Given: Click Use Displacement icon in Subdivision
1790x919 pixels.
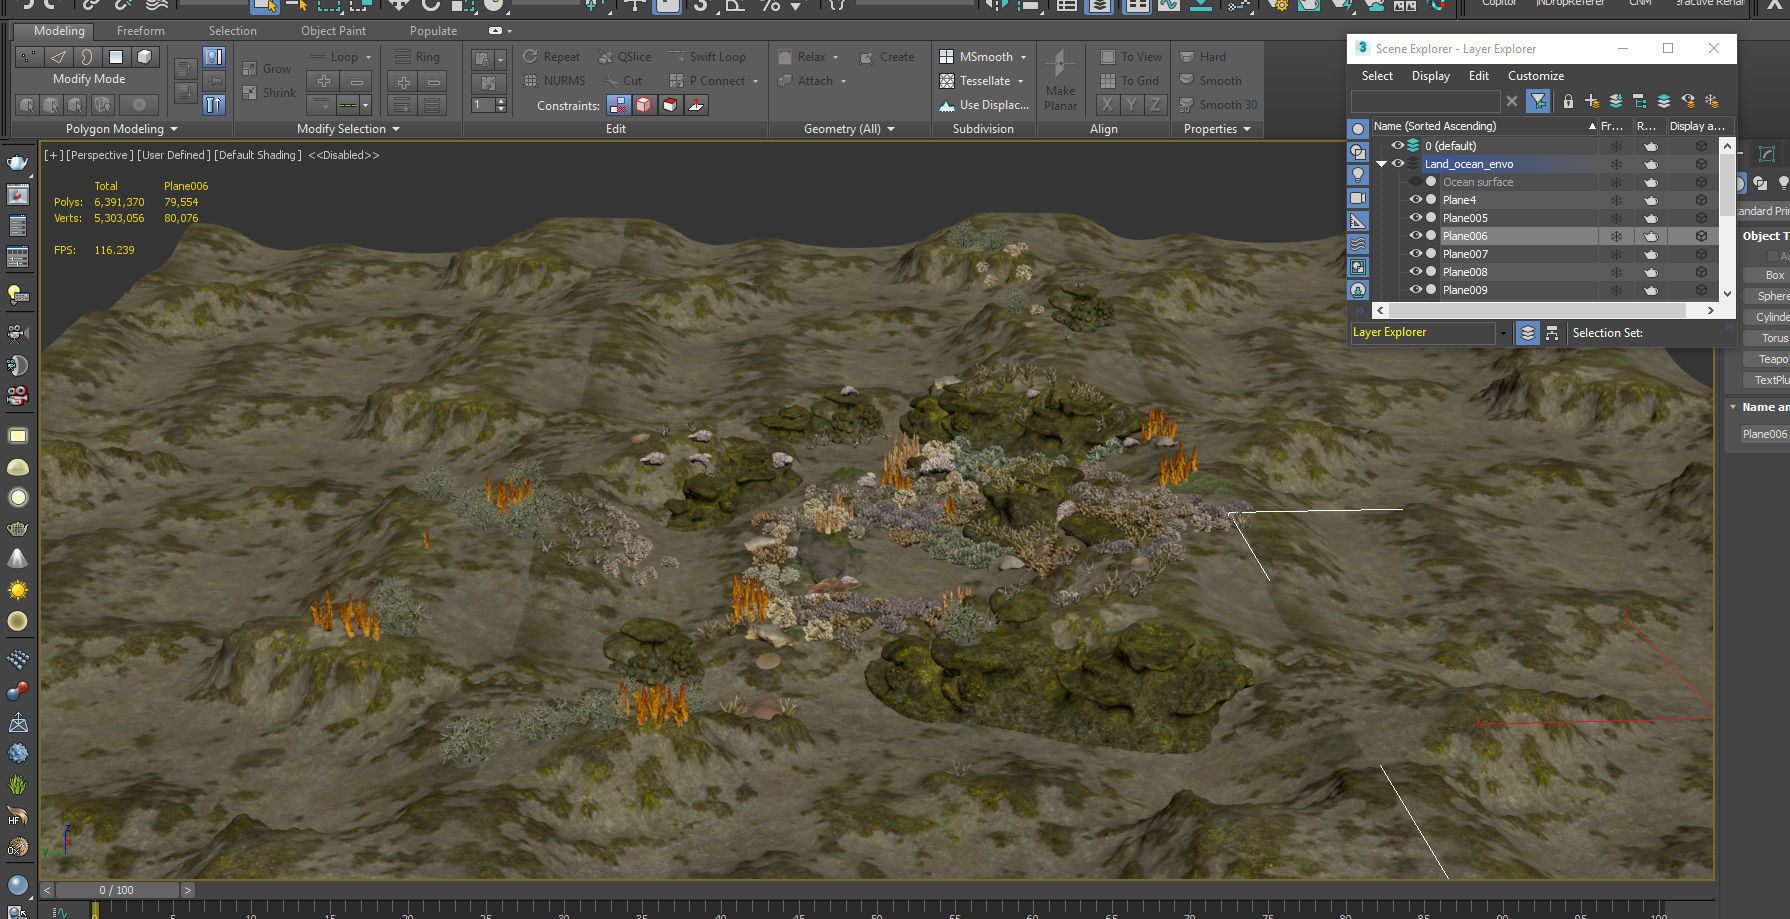Looking at the screenshot, I should click(x=947, y=105).
